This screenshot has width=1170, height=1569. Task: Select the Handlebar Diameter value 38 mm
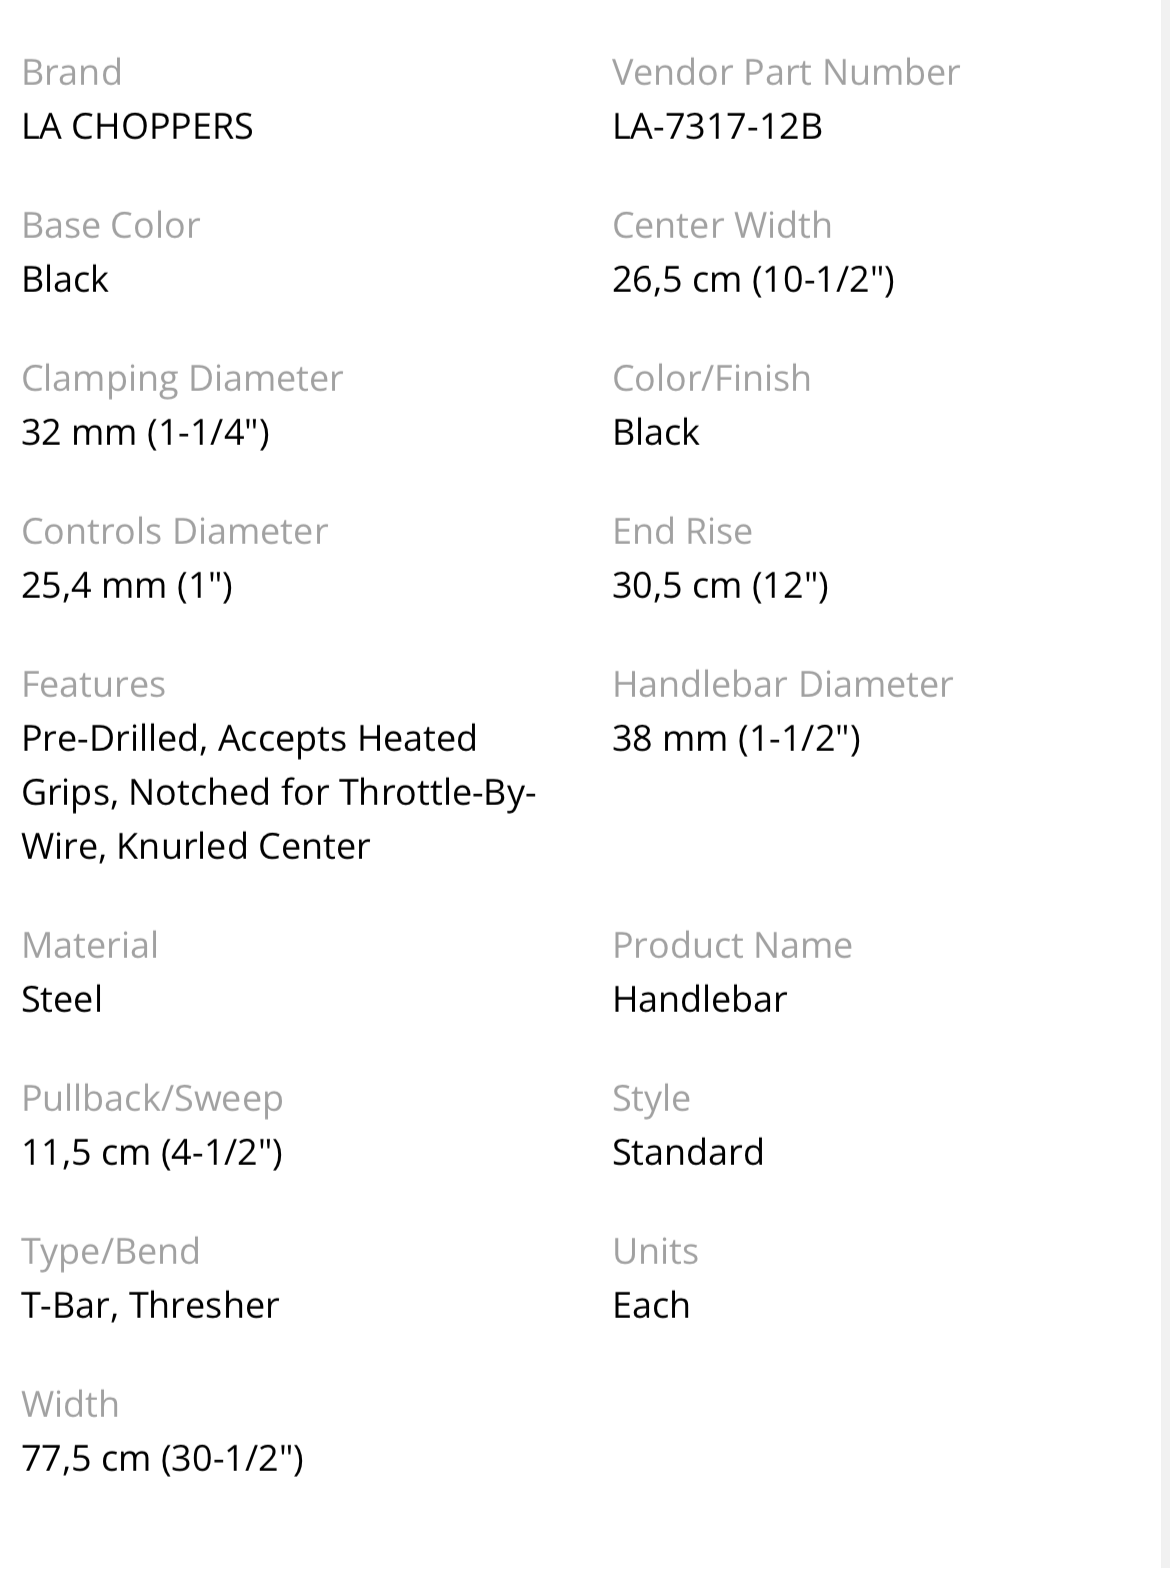pos(736,738)
